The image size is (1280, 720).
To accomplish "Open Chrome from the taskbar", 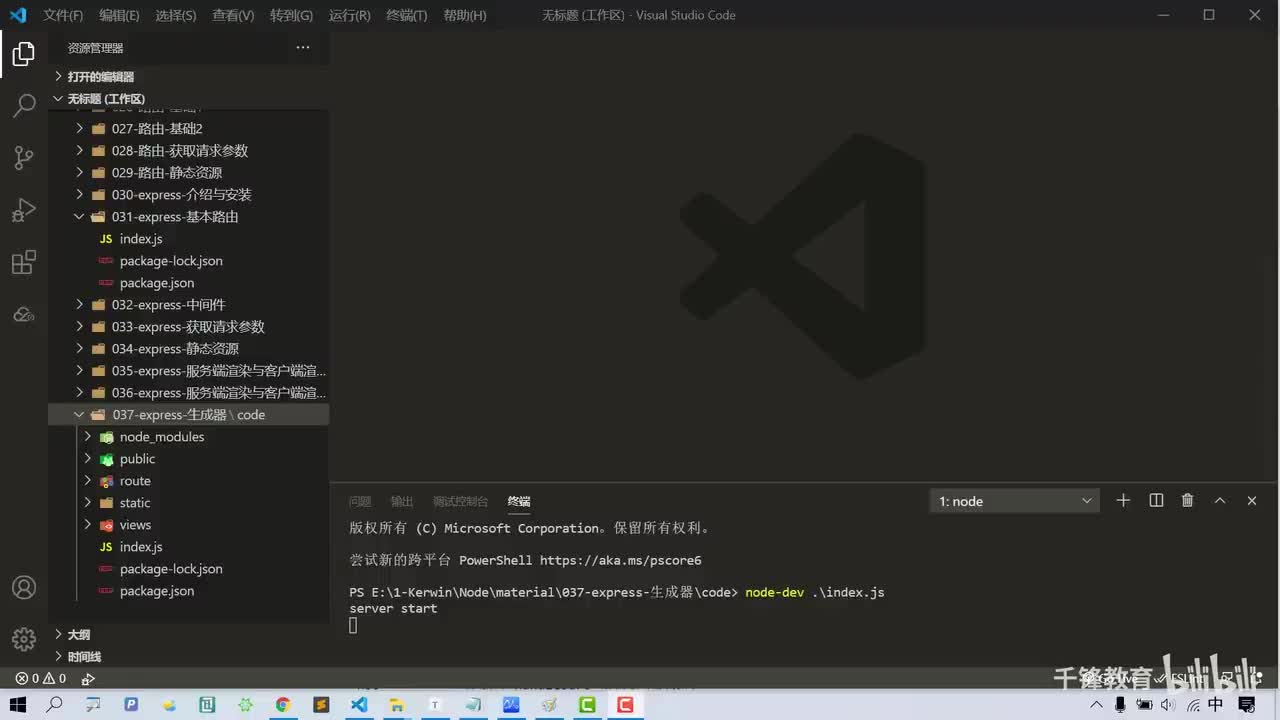I will [x=283, y=705].
